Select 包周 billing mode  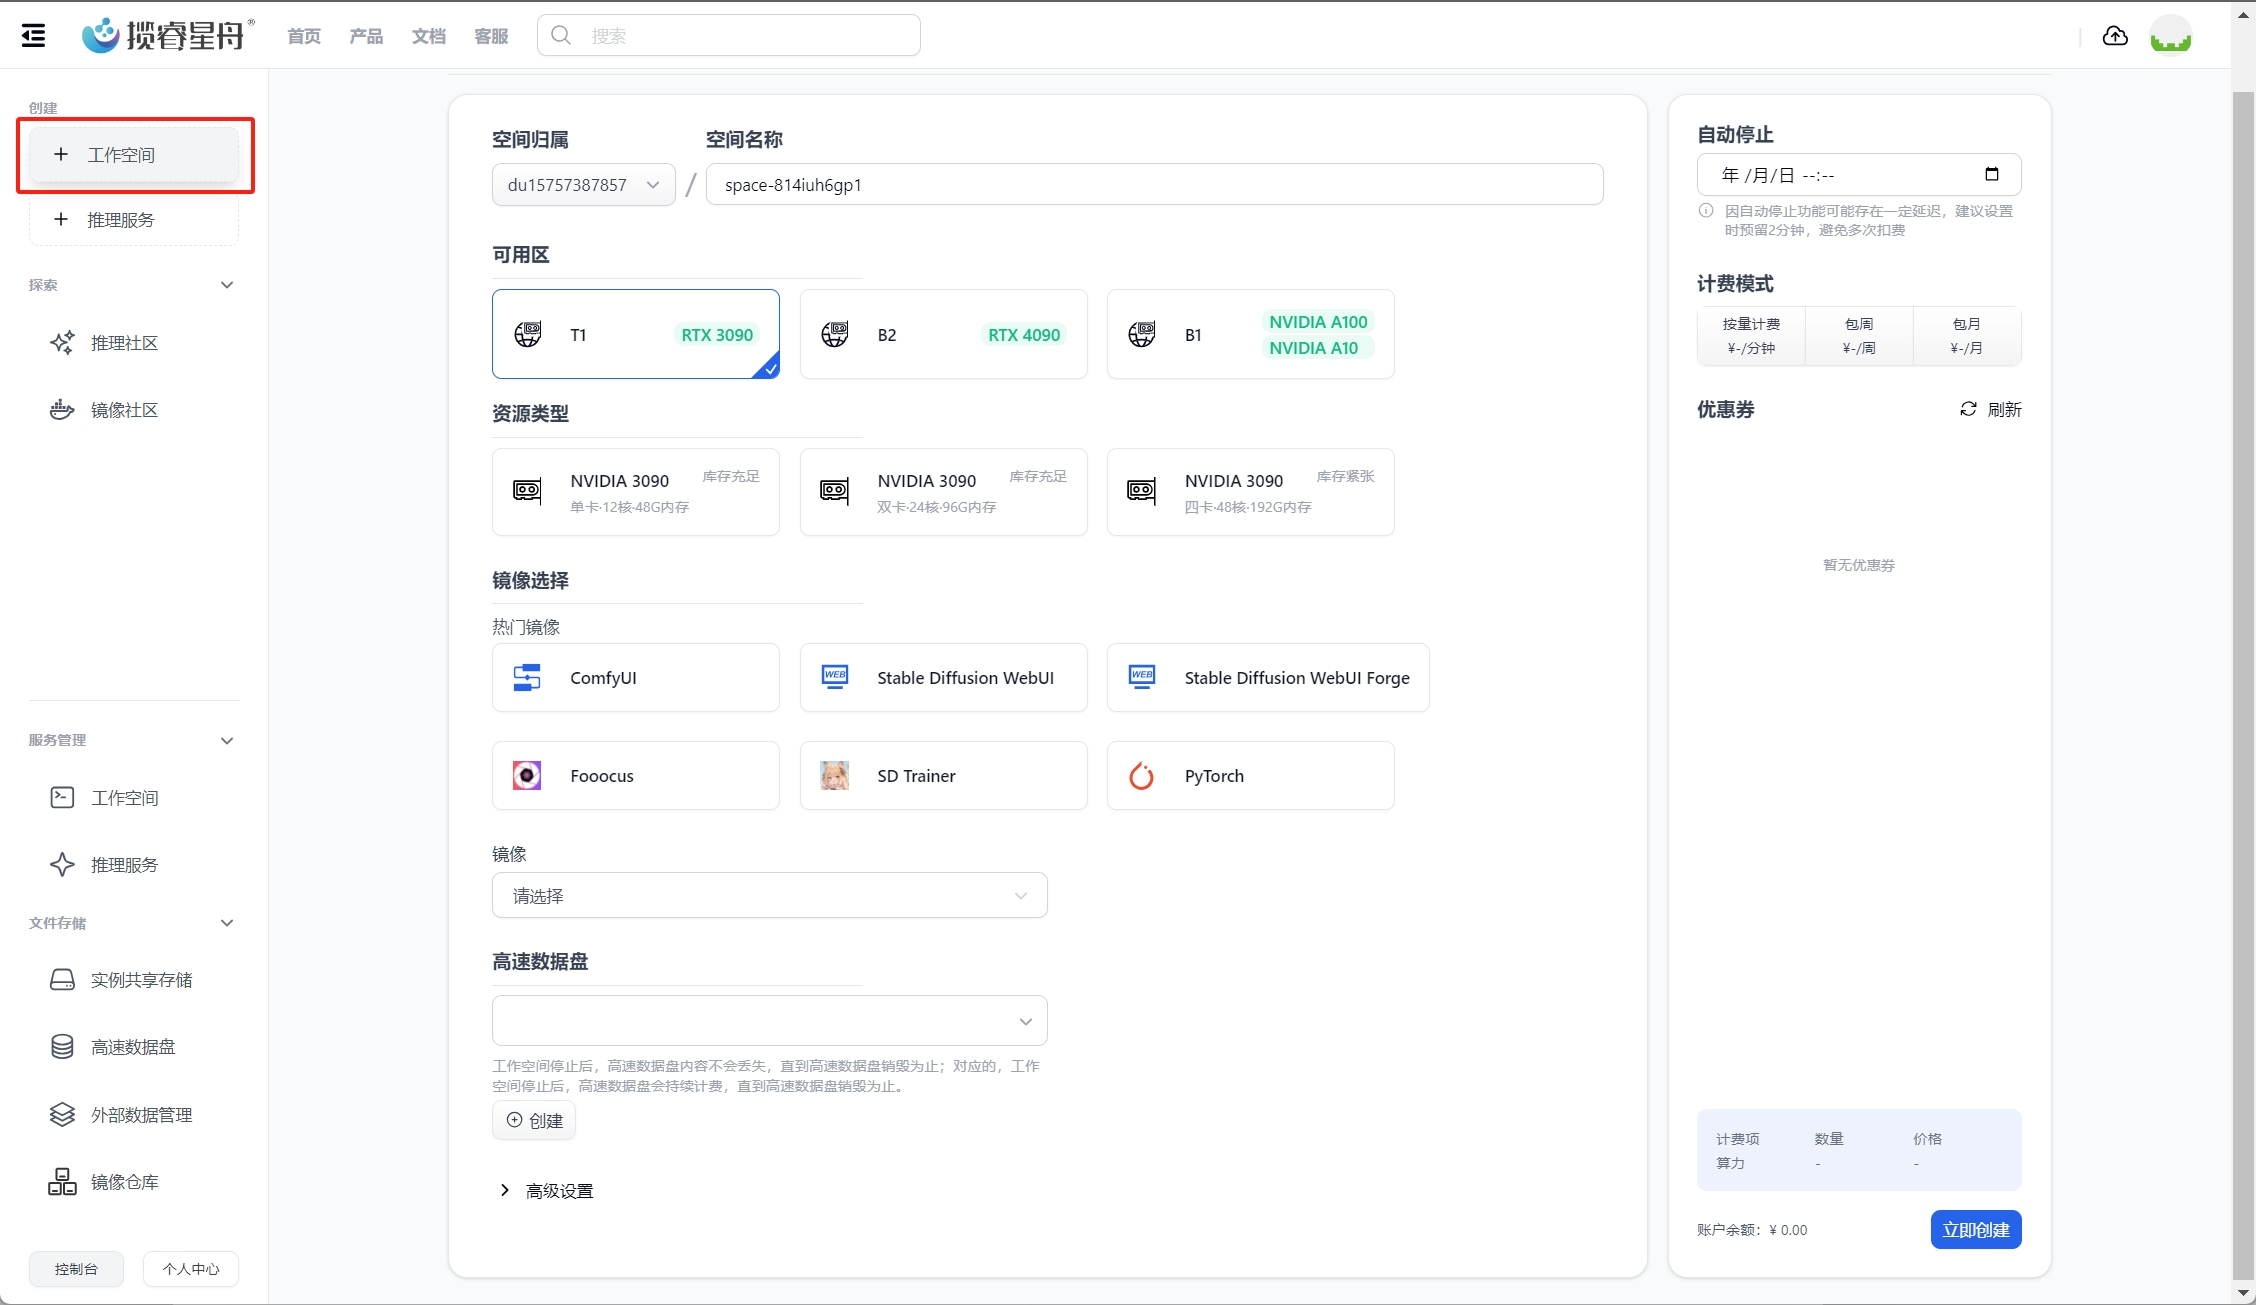1859,336
